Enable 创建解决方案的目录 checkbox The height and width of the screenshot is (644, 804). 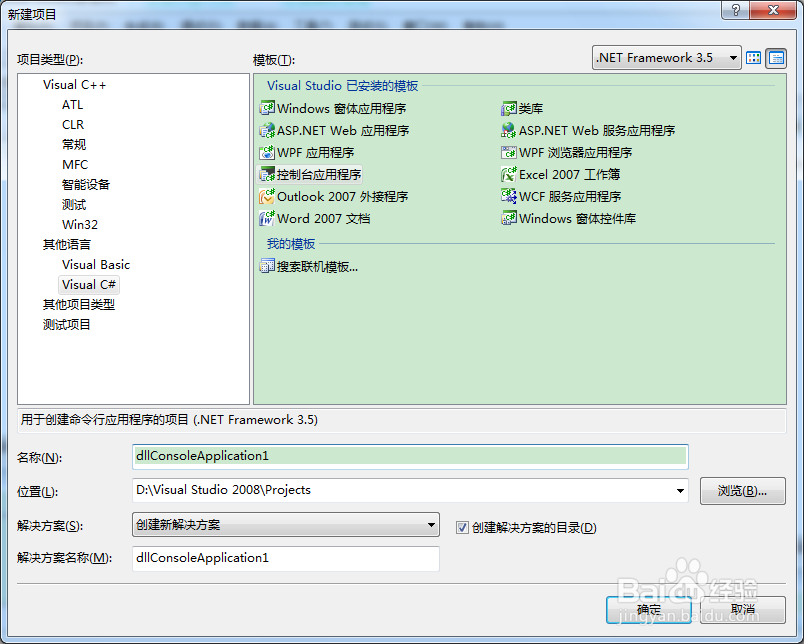click(461, 526)
